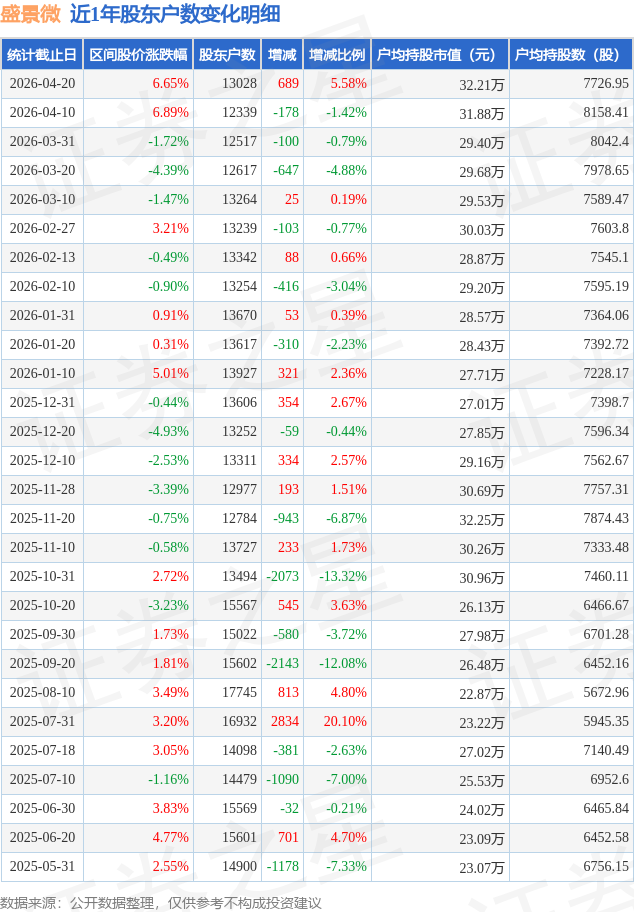The width and height of the screenshot is (634, 912).
Task: Select the 2026-04-20 date cell
Action: [41, 84]
